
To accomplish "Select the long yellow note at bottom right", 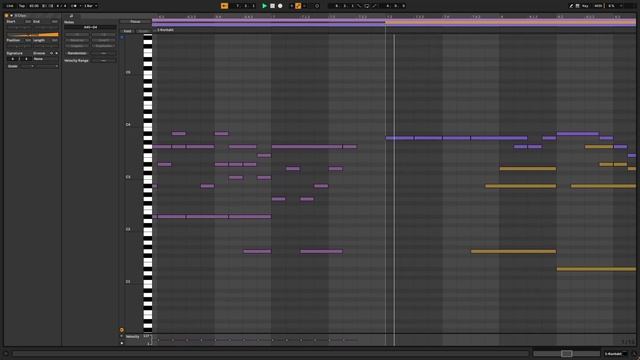I will (596, 269).
